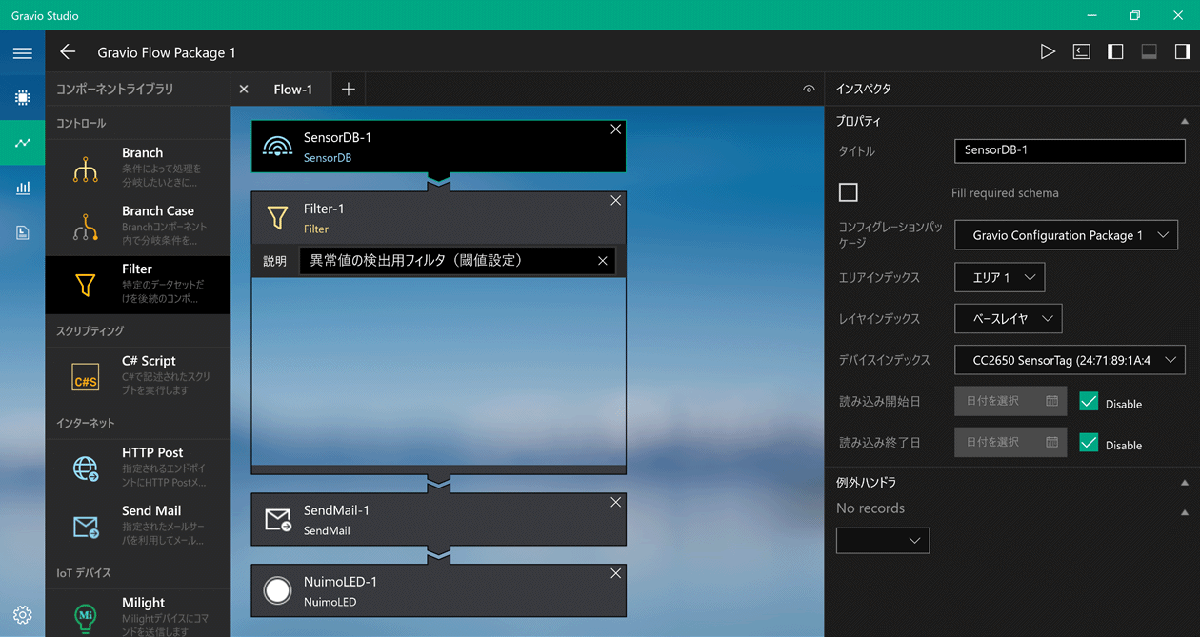This screenshot has height=637, width=1200.
Task: Open settings gear in sidebar
Action: pyautogui.click(x=22, y=614)
